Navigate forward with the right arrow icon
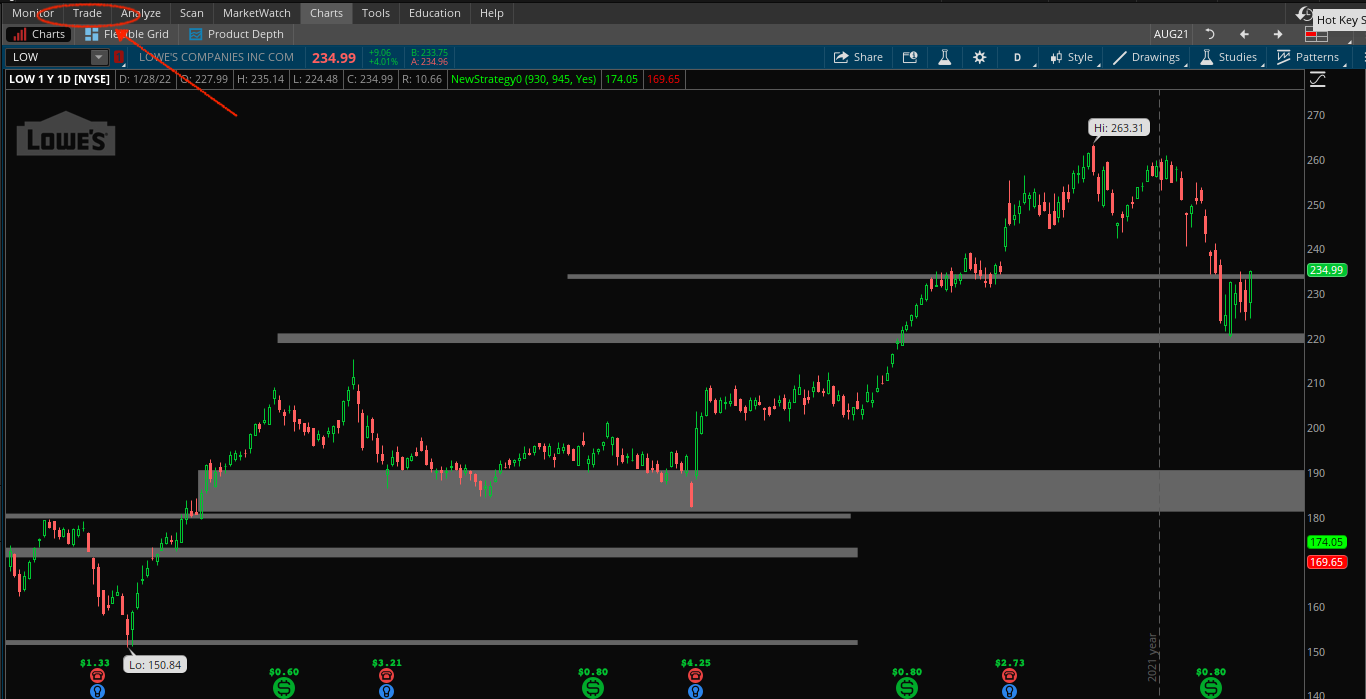Screen dimensions: 1366x699 tap(1278, 33)
